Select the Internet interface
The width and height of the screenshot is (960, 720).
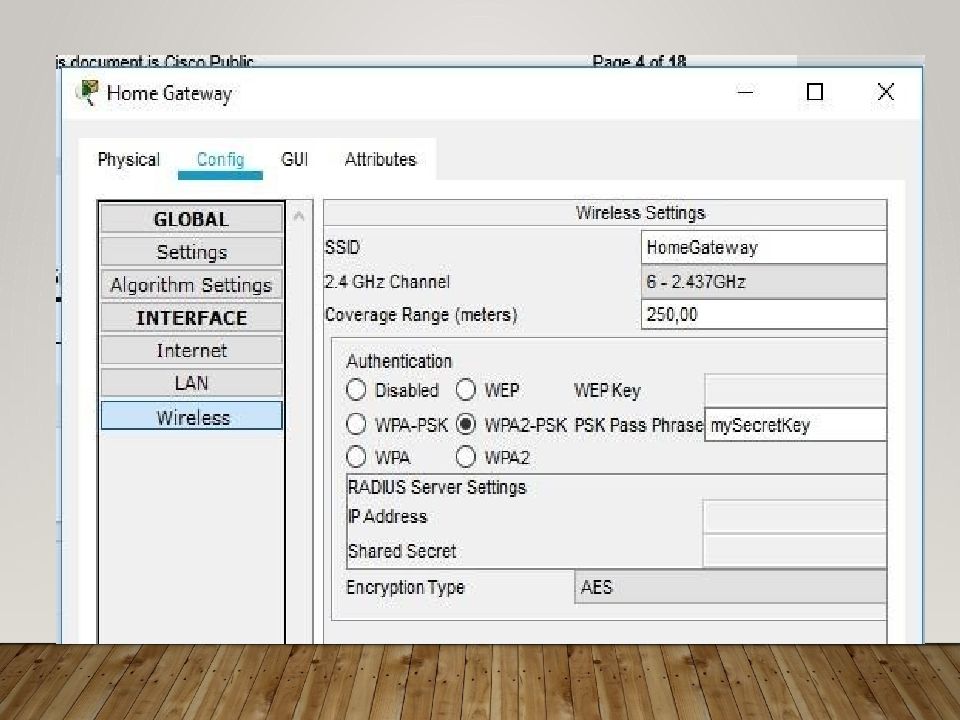[191, 351]
